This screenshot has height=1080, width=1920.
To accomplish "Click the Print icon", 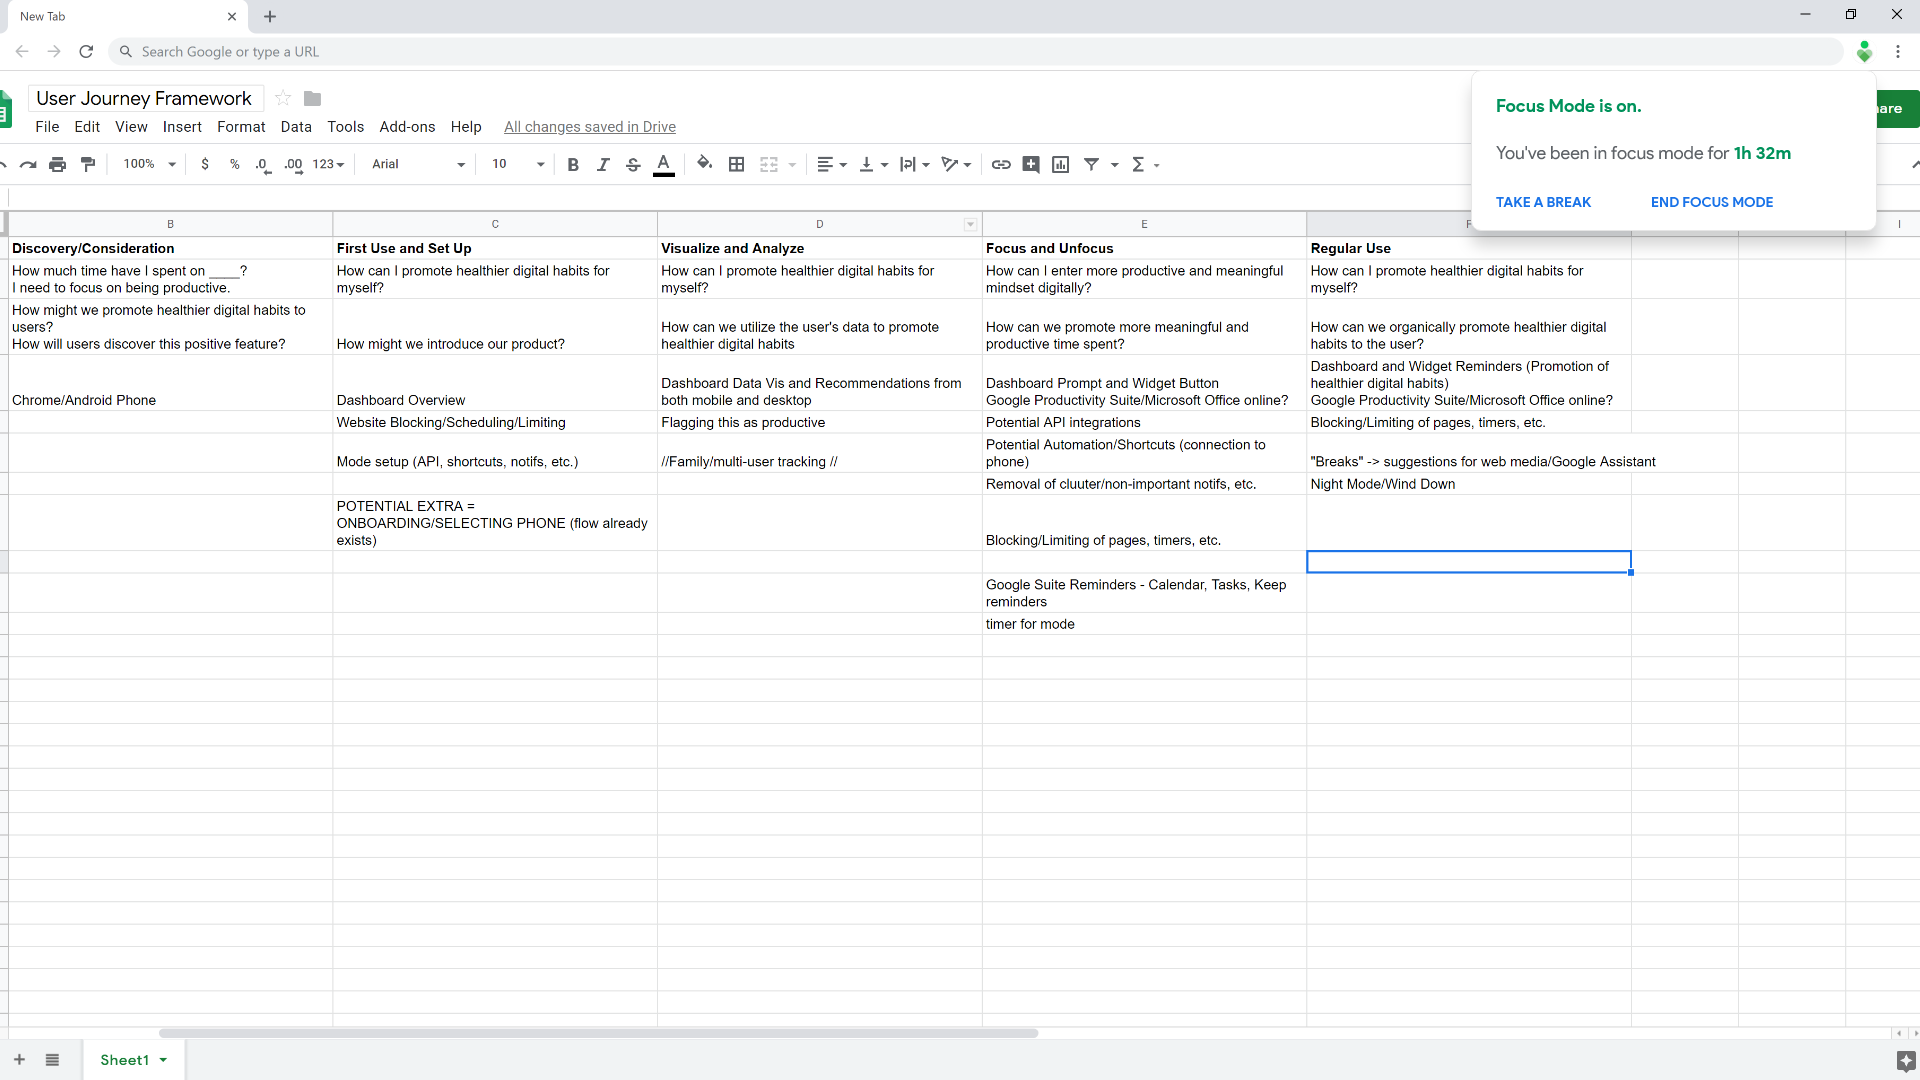I will coord(57,165).
